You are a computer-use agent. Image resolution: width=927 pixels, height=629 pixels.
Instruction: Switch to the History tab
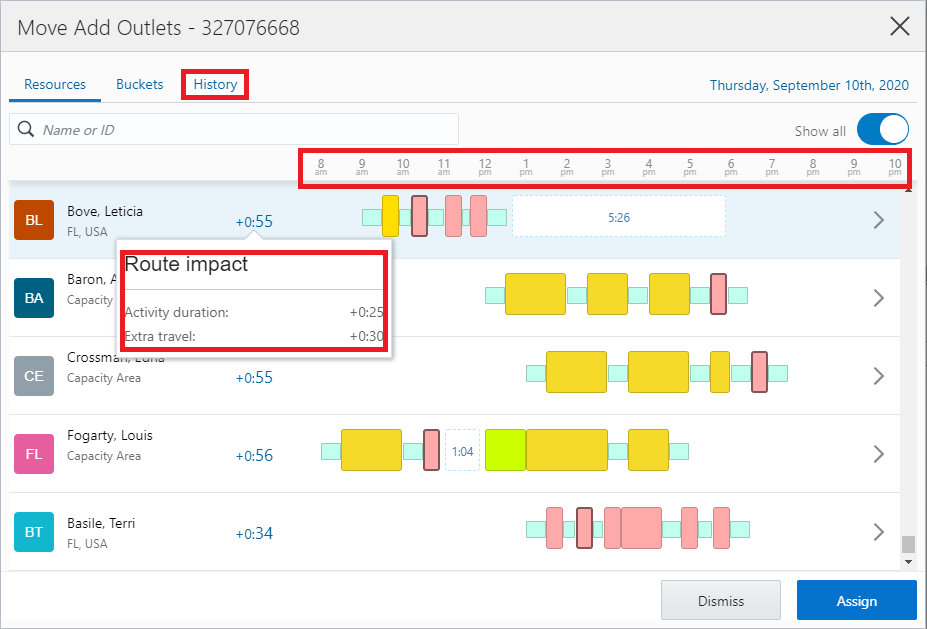(x=214, y=84)
